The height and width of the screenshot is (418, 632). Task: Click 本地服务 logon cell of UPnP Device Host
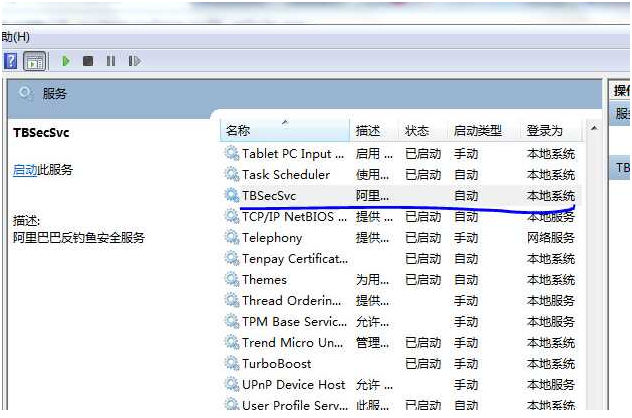click(551, 385)
